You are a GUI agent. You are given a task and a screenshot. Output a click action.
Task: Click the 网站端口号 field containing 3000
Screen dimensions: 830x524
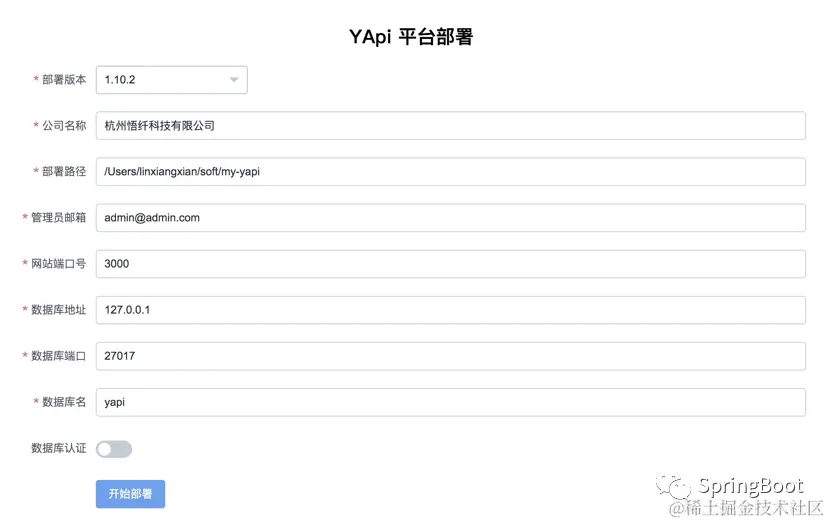450,264
